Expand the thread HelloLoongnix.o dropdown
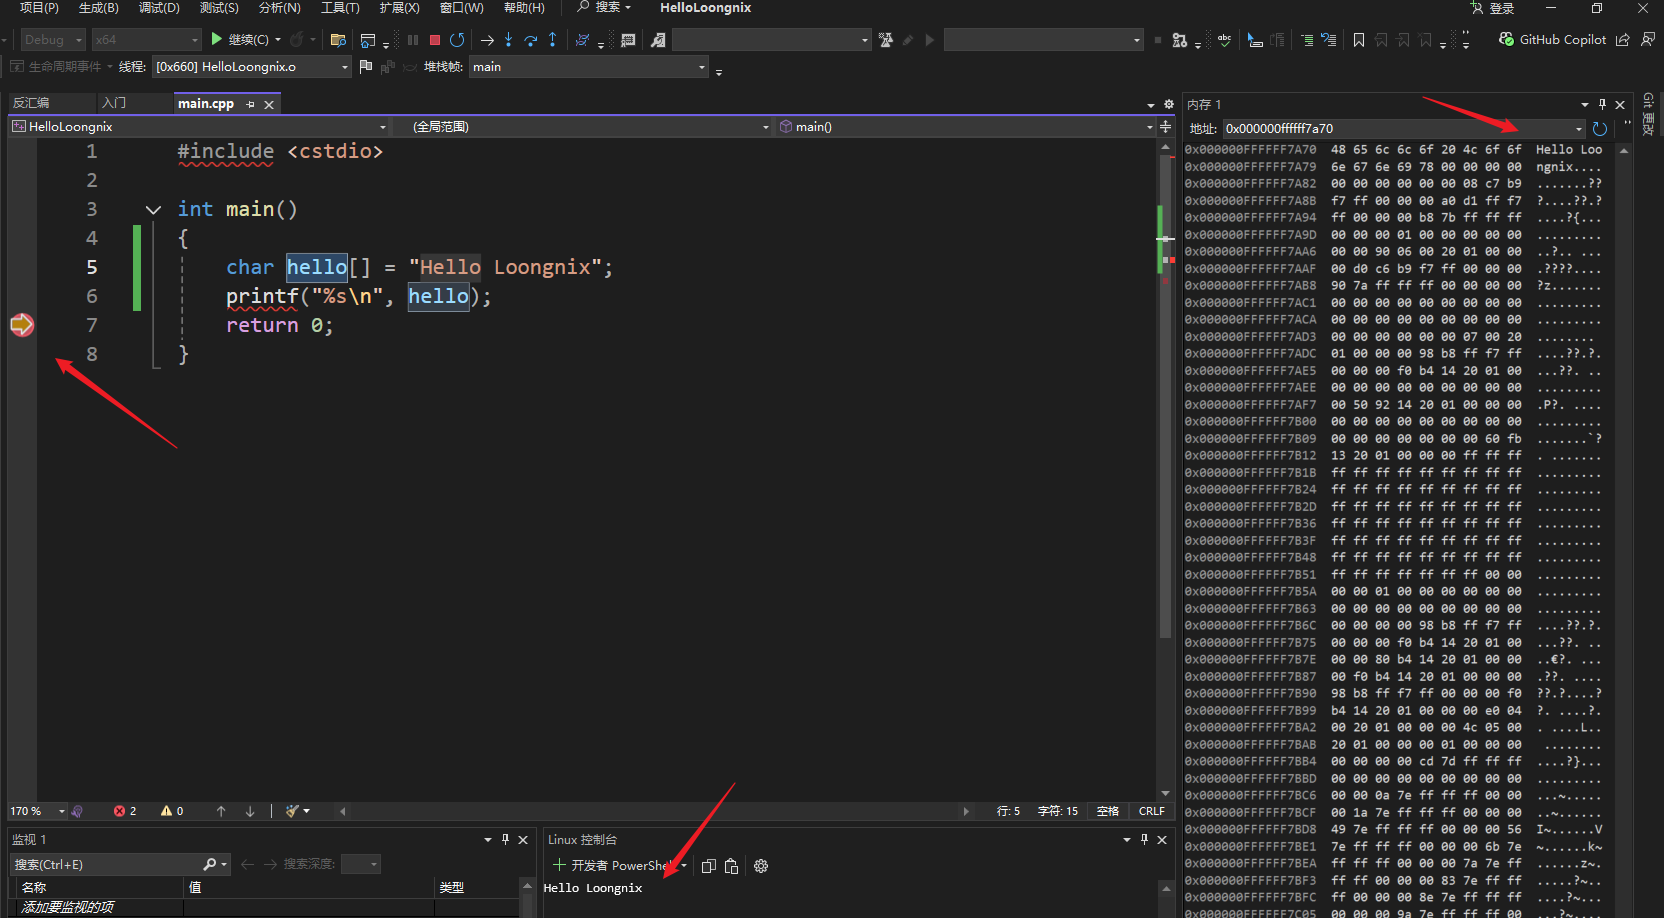1664x918 pixels. [x=344, y=67]
